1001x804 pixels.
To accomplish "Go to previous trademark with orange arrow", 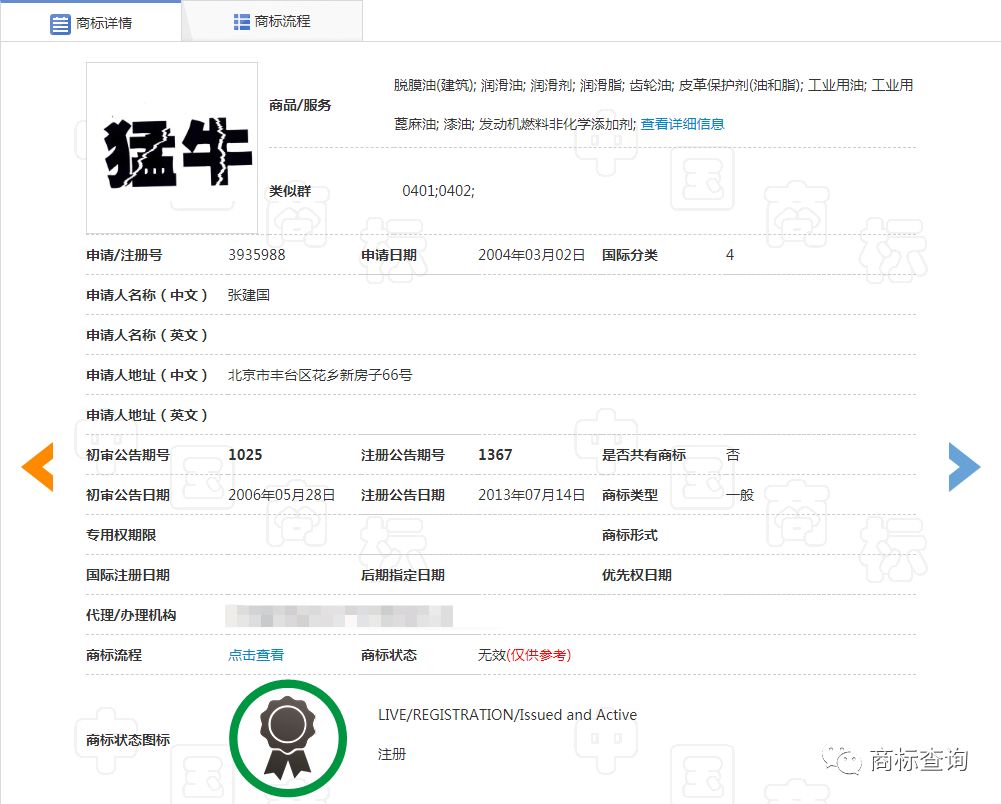I will click(x=38, y=467).
